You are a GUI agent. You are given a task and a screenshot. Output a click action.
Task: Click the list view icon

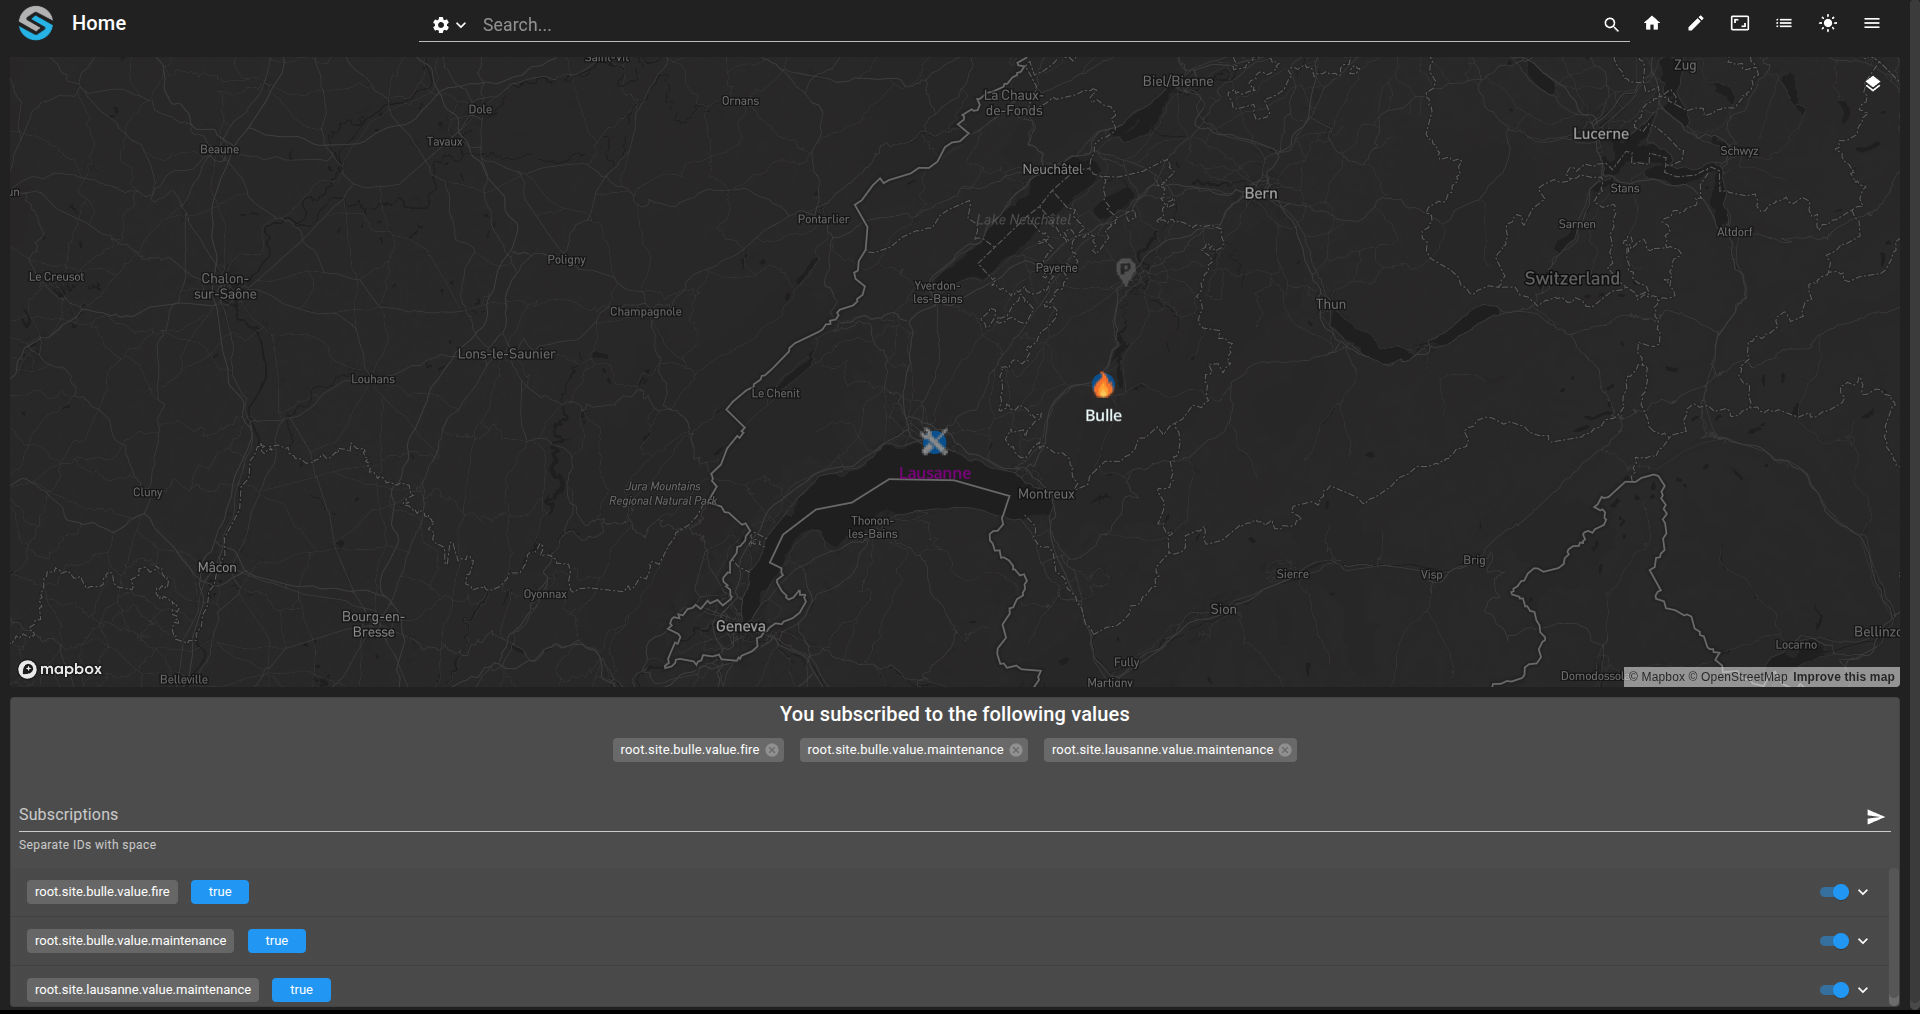click(1784, 23)
